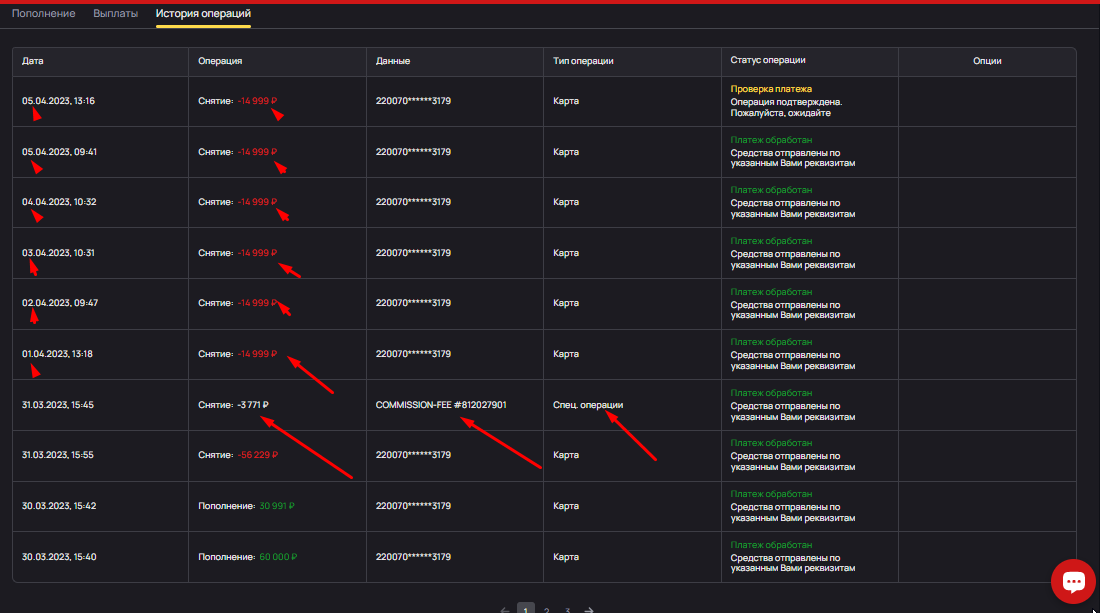
Task: Click the Тип операции column header
Action: (583, 61)
